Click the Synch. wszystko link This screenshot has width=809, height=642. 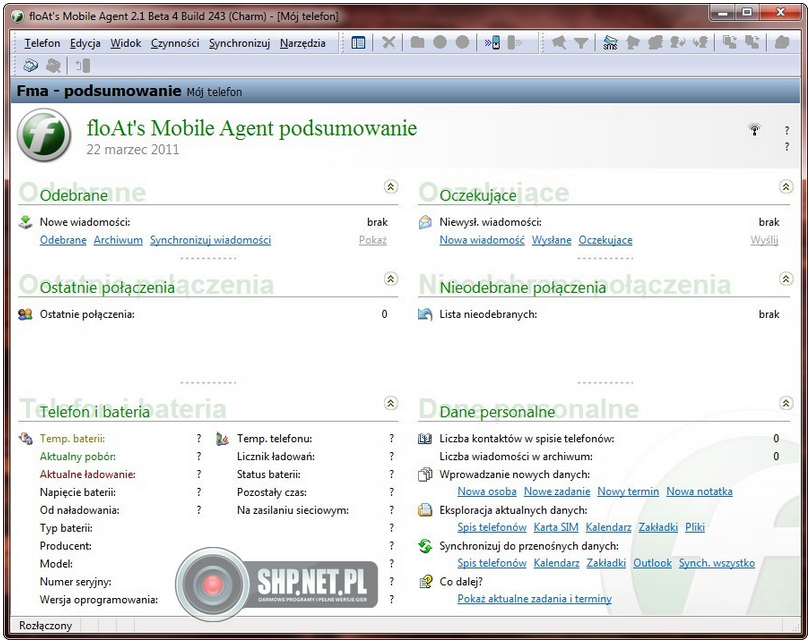click(717, 563)
